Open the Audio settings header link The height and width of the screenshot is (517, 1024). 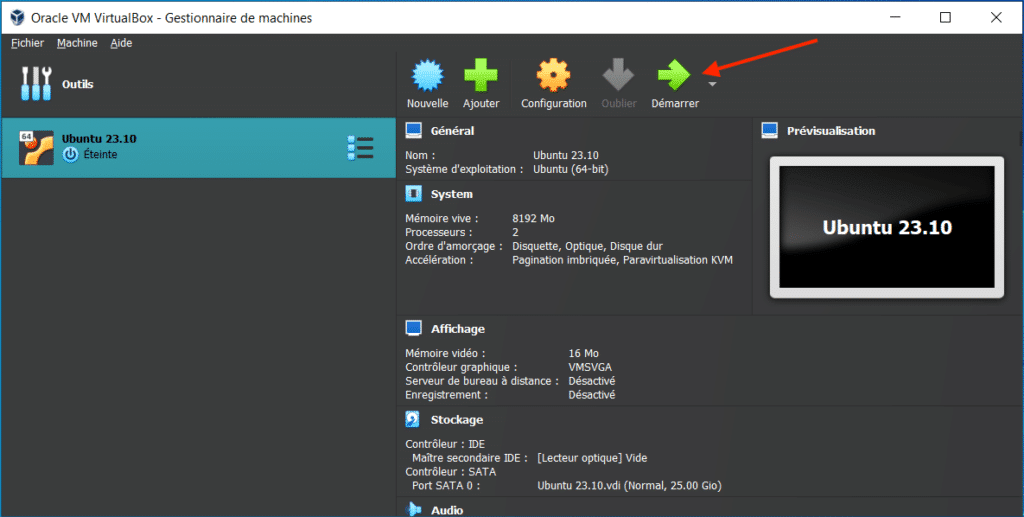pos(447,510)
